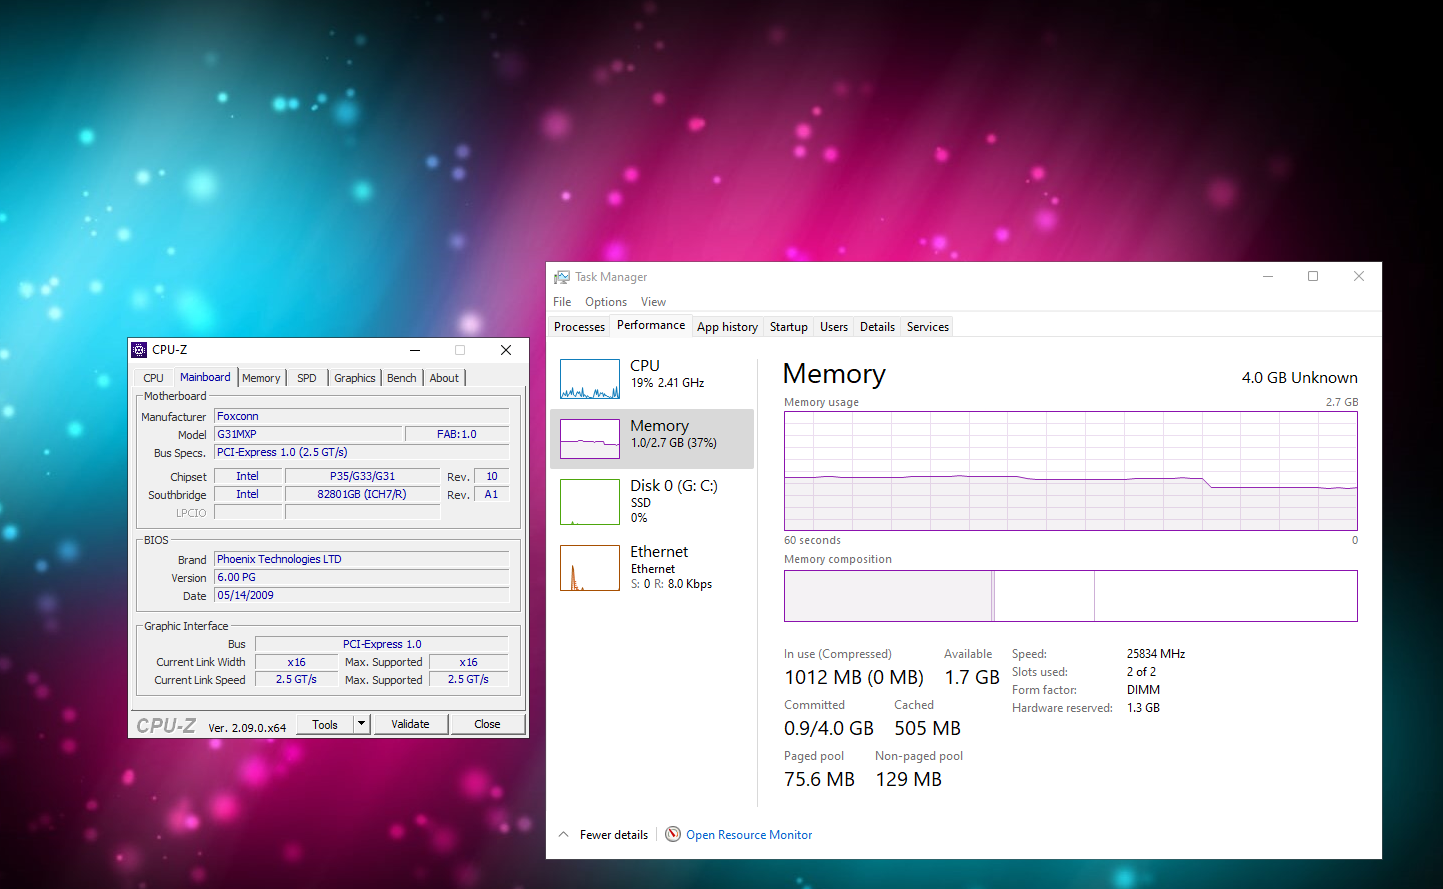
Task: Switch to the Performance tab
Action: (651, 325)
